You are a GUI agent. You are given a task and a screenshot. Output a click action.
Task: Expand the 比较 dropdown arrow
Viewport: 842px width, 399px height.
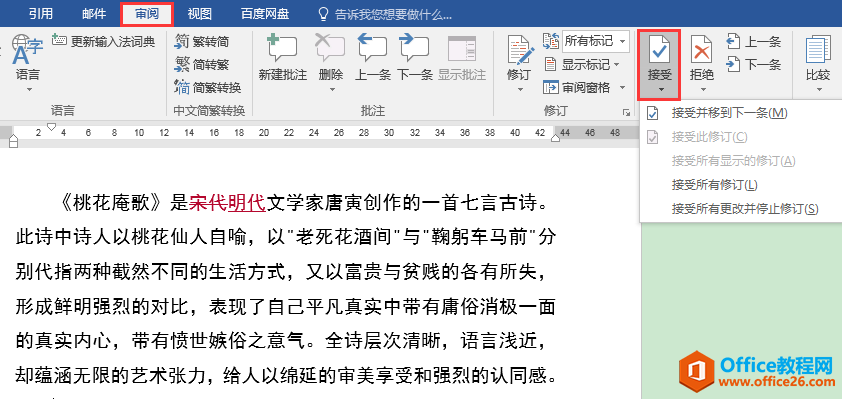[x=818, y=90]
